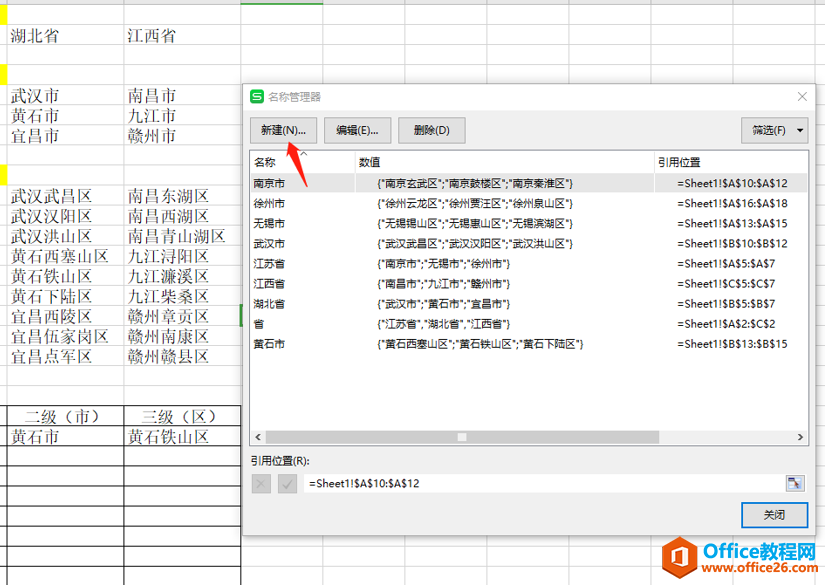This screenshot has height=585, width=825.
Task: Click the cancel X icon beside reference box
Action: 261,483
